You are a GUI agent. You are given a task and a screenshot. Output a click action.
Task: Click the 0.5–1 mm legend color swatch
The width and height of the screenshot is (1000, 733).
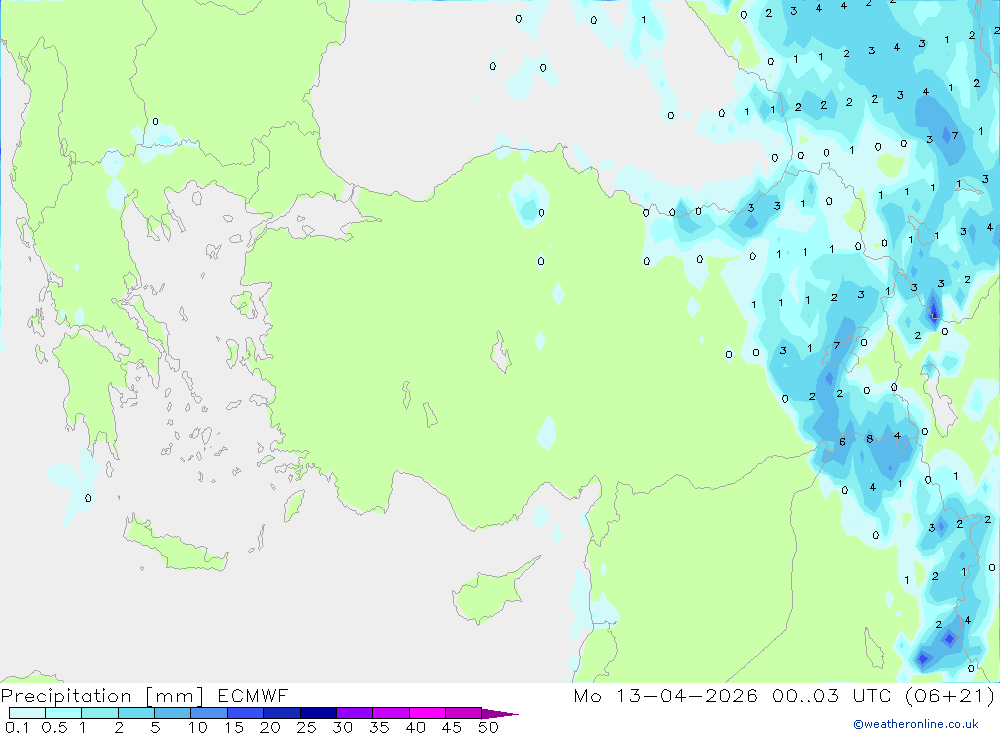tap(63, 713)
